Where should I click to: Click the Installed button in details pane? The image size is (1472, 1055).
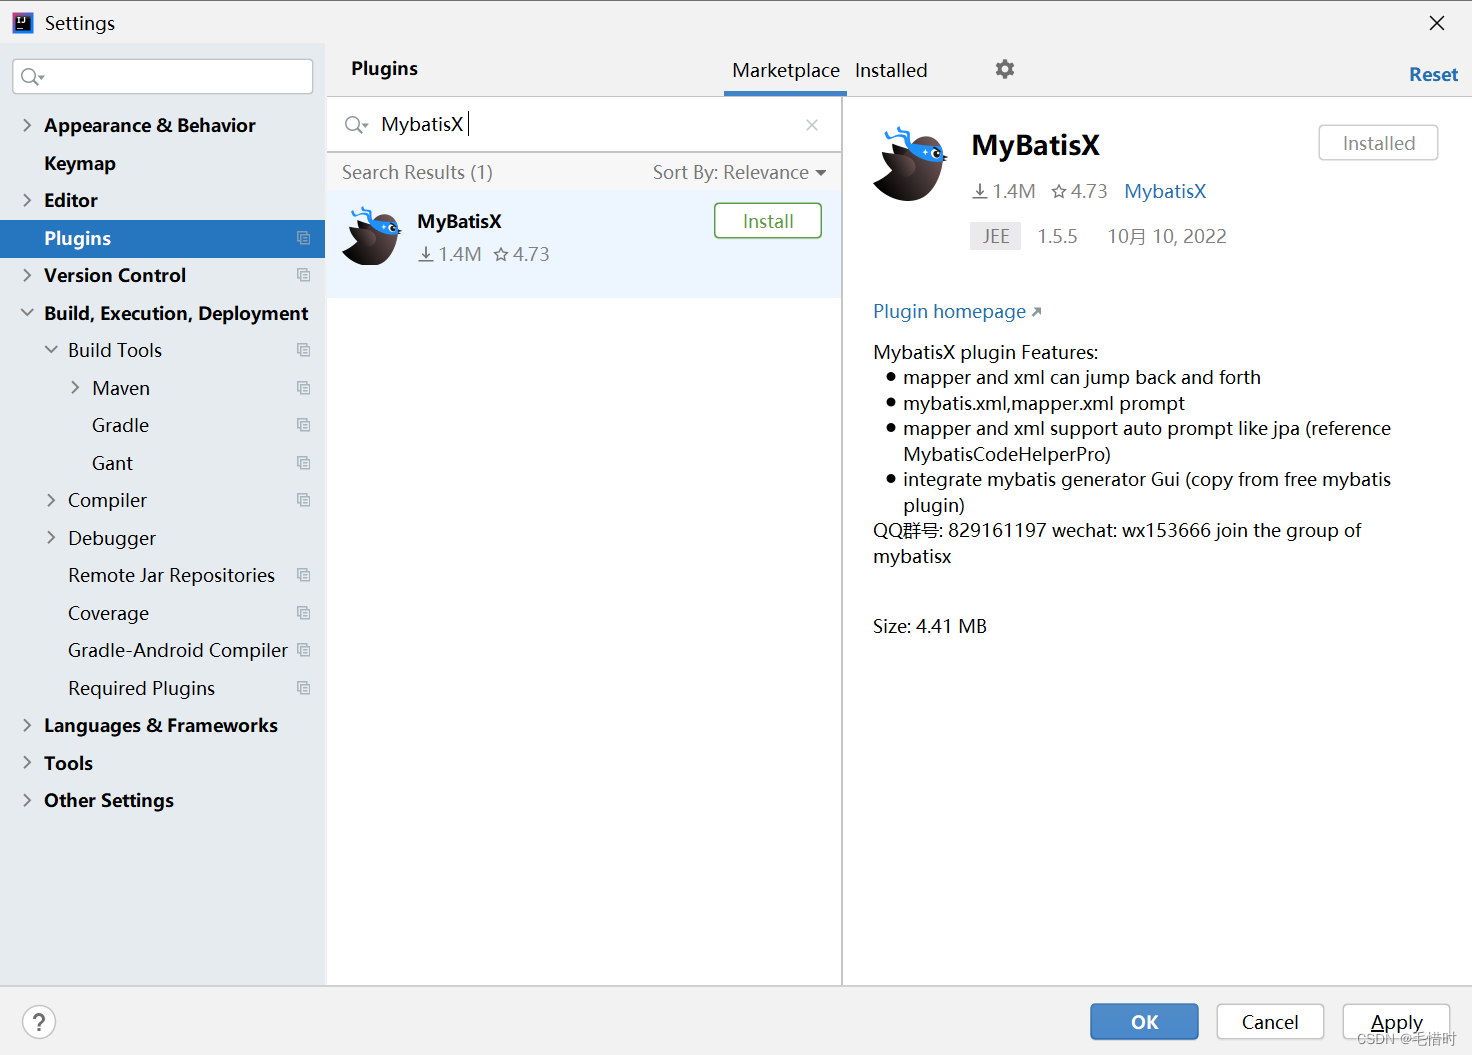tap(1378, 143)
